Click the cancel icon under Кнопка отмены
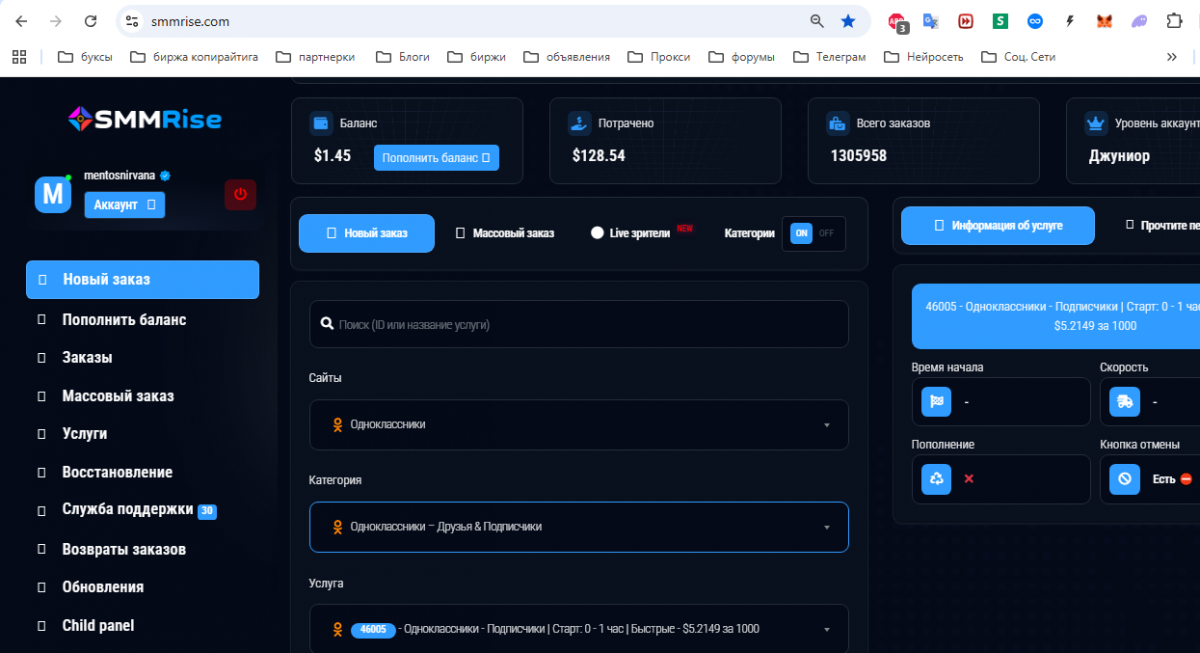The width and height of the screenshot is (1200, 653). 1125,479
